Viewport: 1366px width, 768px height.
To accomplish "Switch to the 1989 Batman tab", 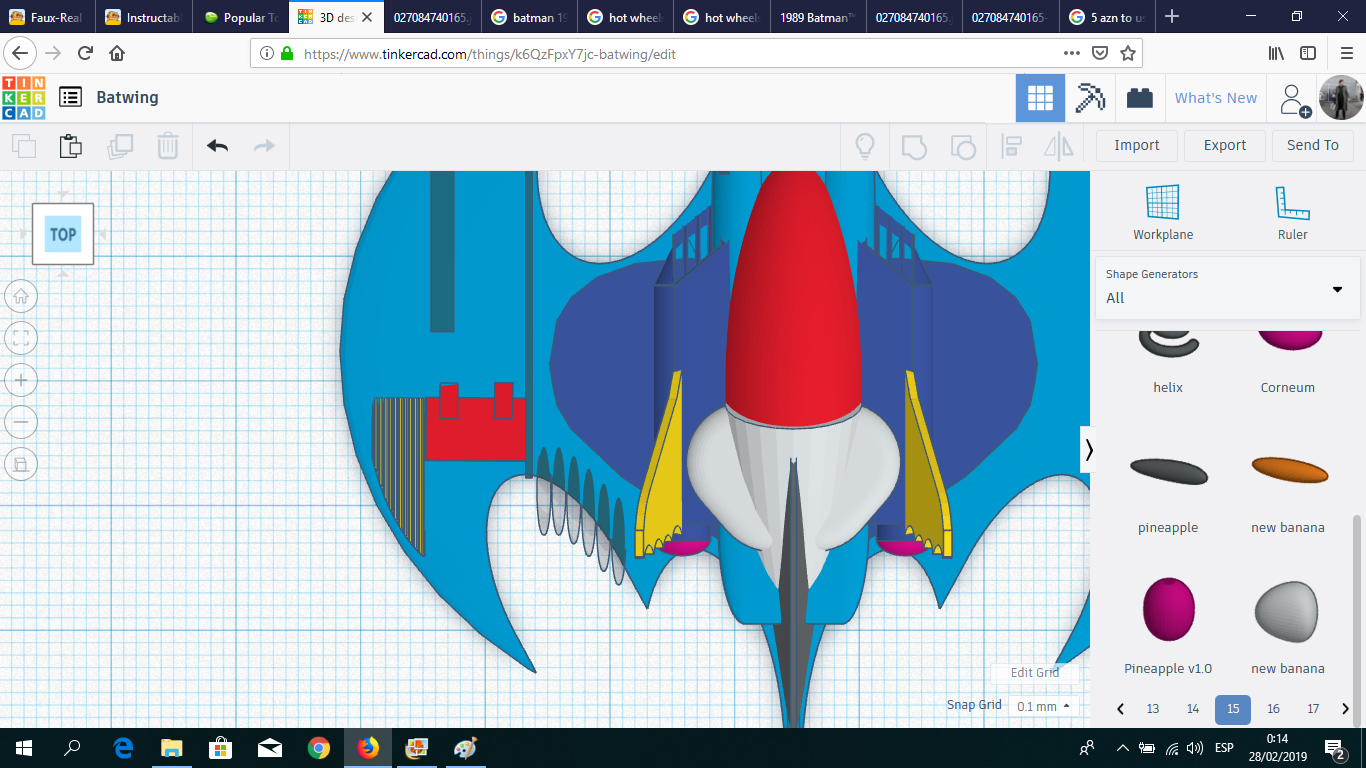I will pyautogui.click(x=817, y=17).
